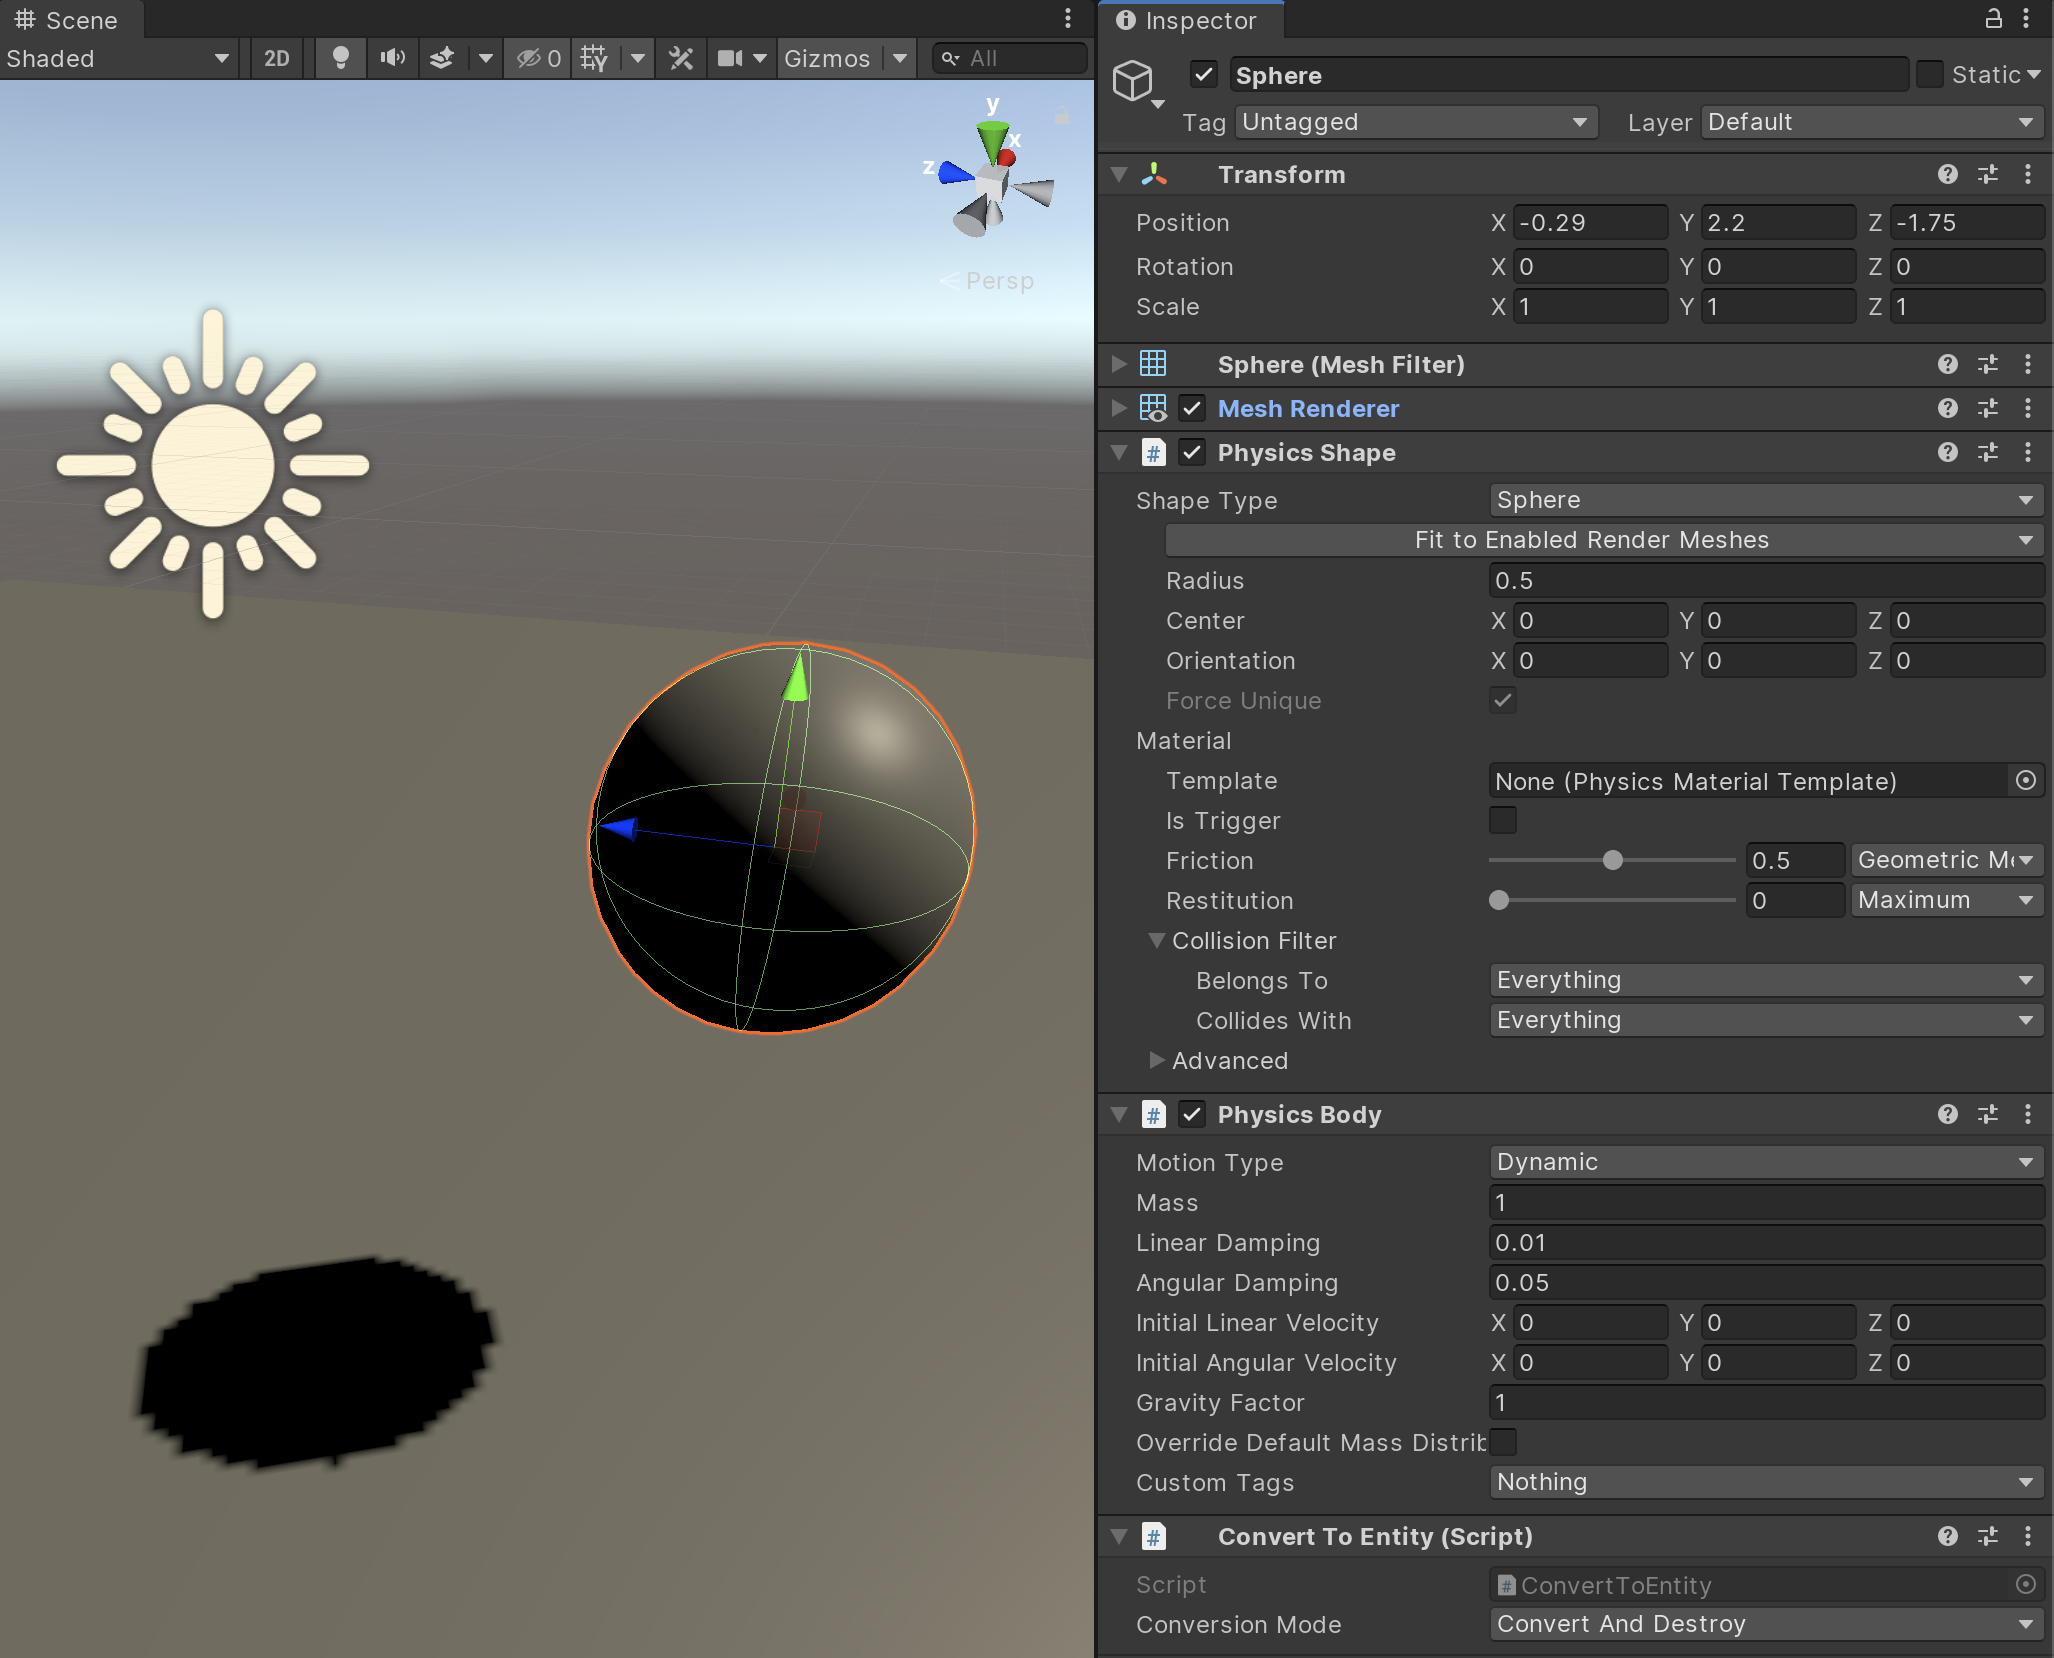This screenshot has width=2054, height=1658.
Task: Disable the Mesh Renderer component checkbox
Action: pos(1192,409)
